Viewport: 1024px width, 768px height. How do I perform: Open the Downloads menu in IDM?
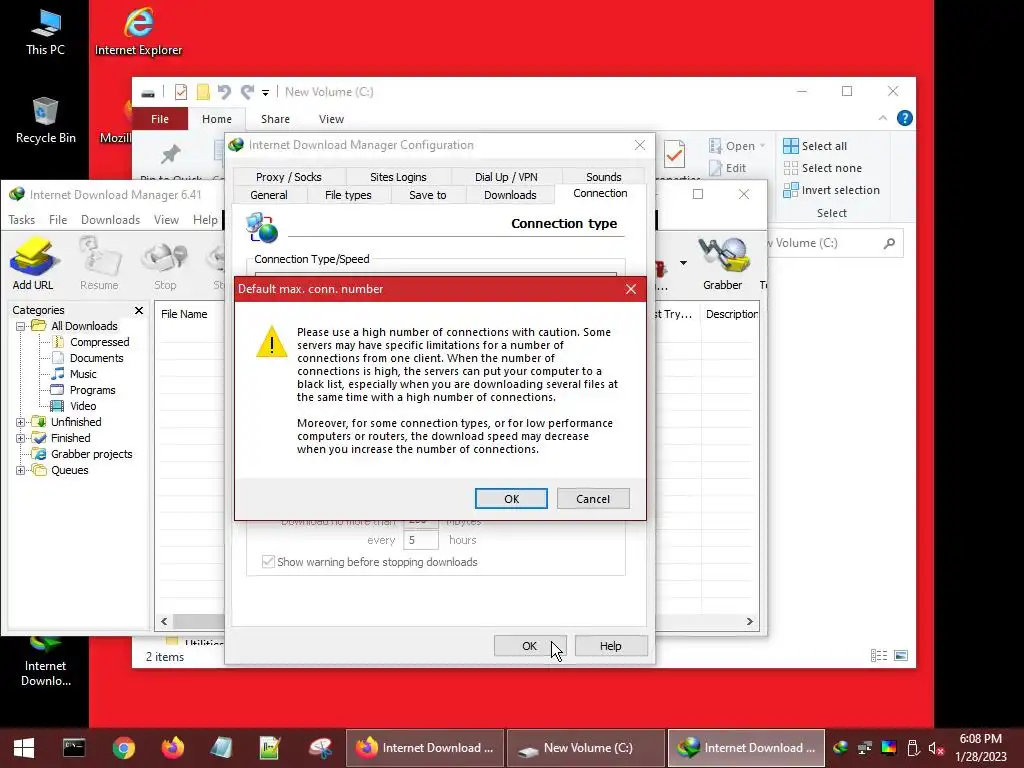110,220
